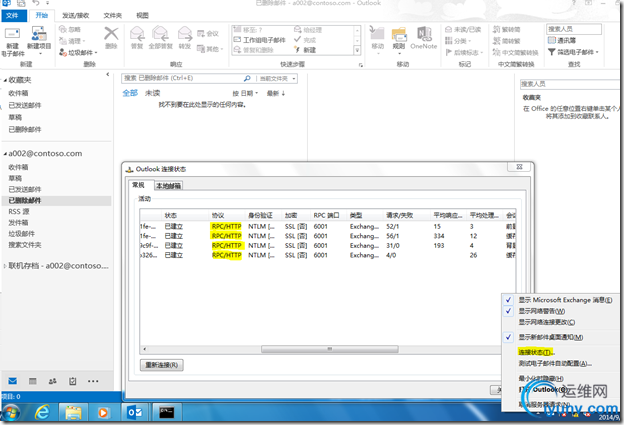Switch to Calendar view icon in navigation bar
Viewport: 624px width, 425px height.
point(33,381)
